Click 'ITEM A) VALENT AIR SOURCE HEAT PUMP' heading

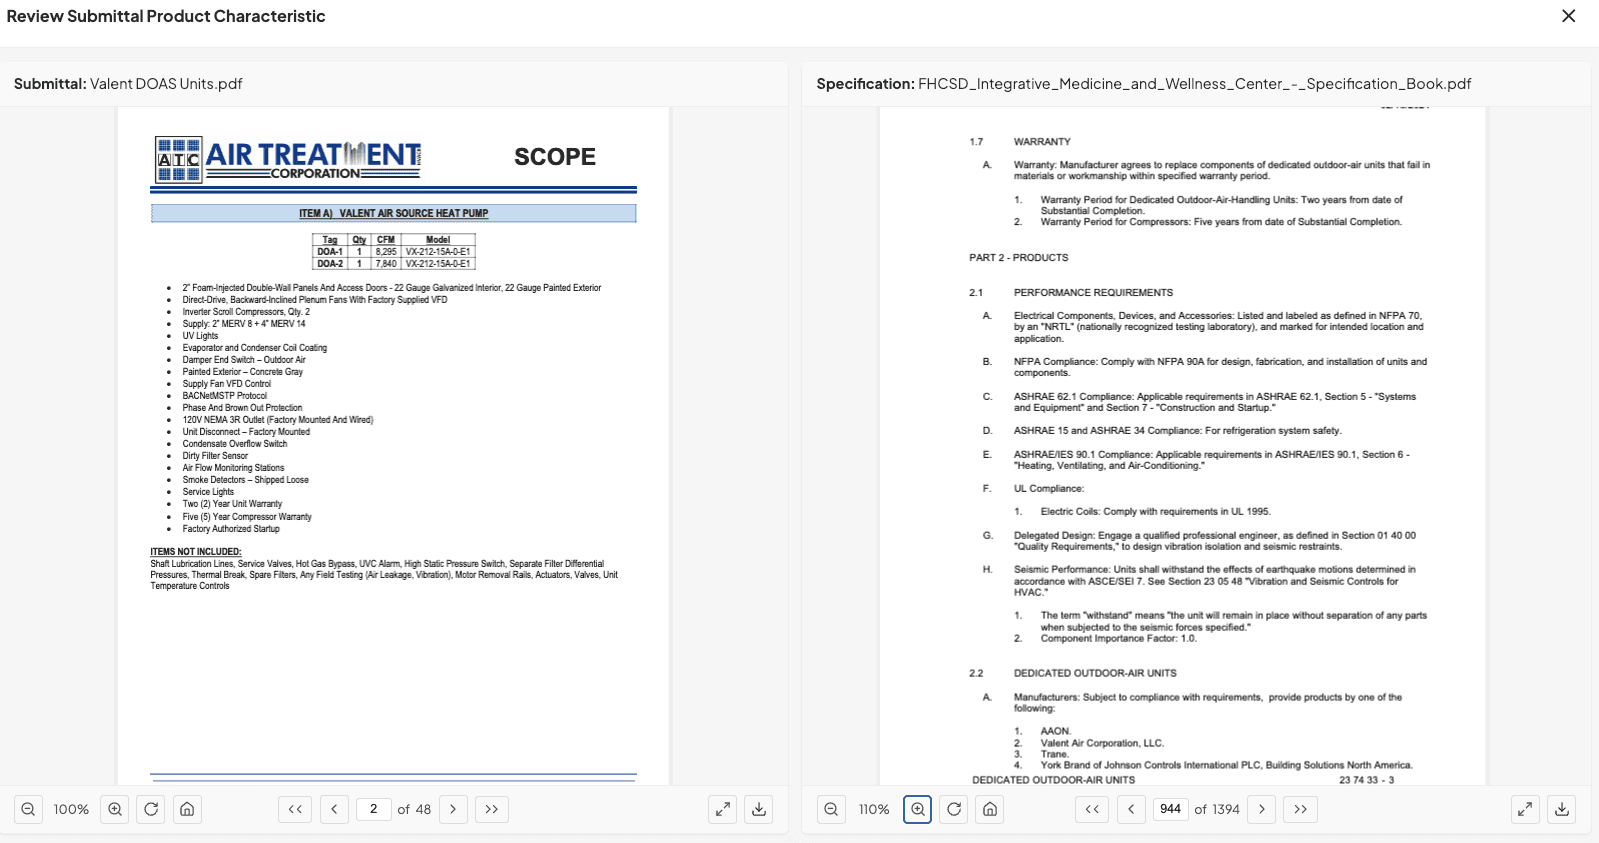[393, 213]
